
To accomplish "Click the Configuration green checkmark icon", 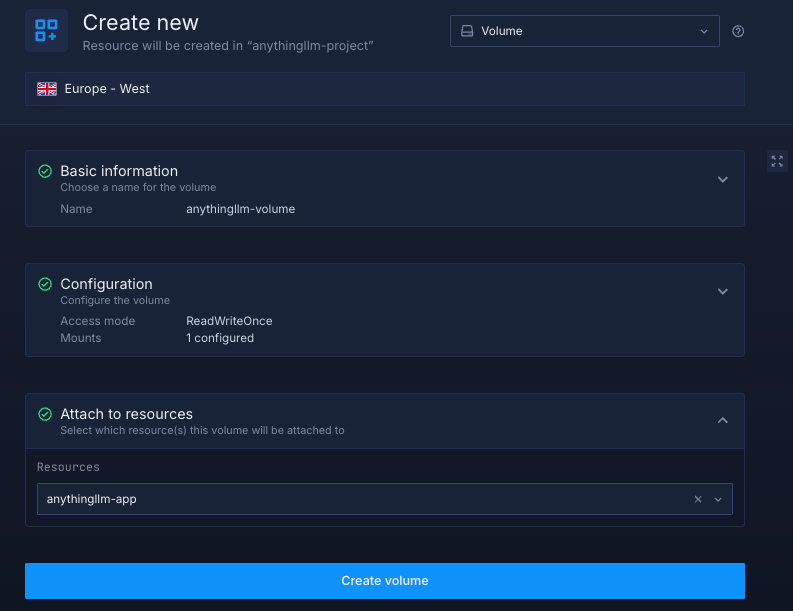I will (45, 284).
